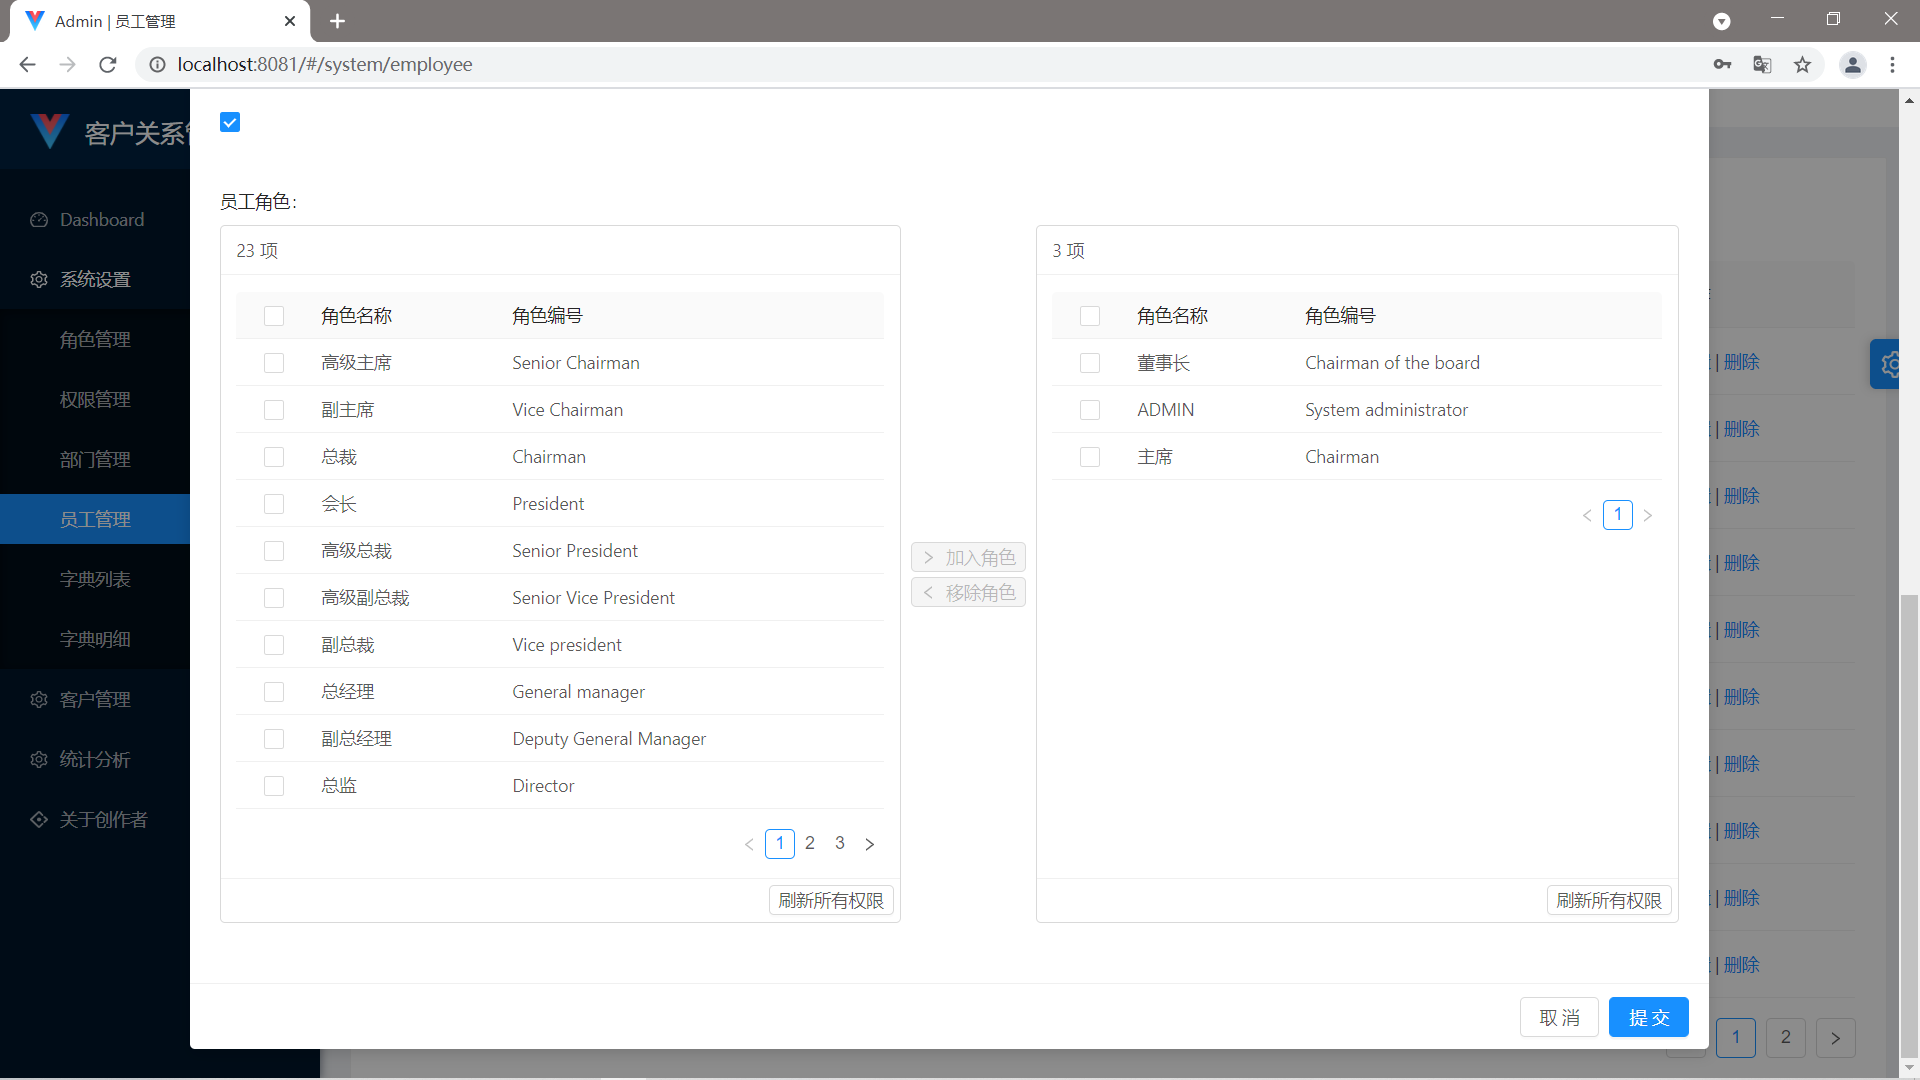Click 刷新所有权限 under the right role list
The width and height of the screenshot is (1920, 1080).
(1609, 900)
